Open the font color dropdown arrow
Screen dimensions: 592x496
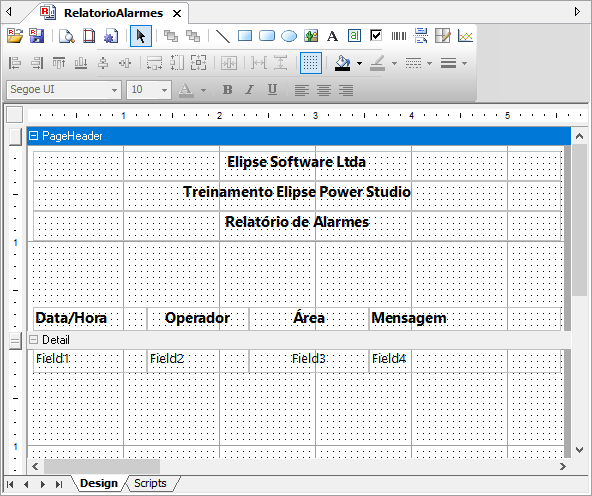coord(203,90)
